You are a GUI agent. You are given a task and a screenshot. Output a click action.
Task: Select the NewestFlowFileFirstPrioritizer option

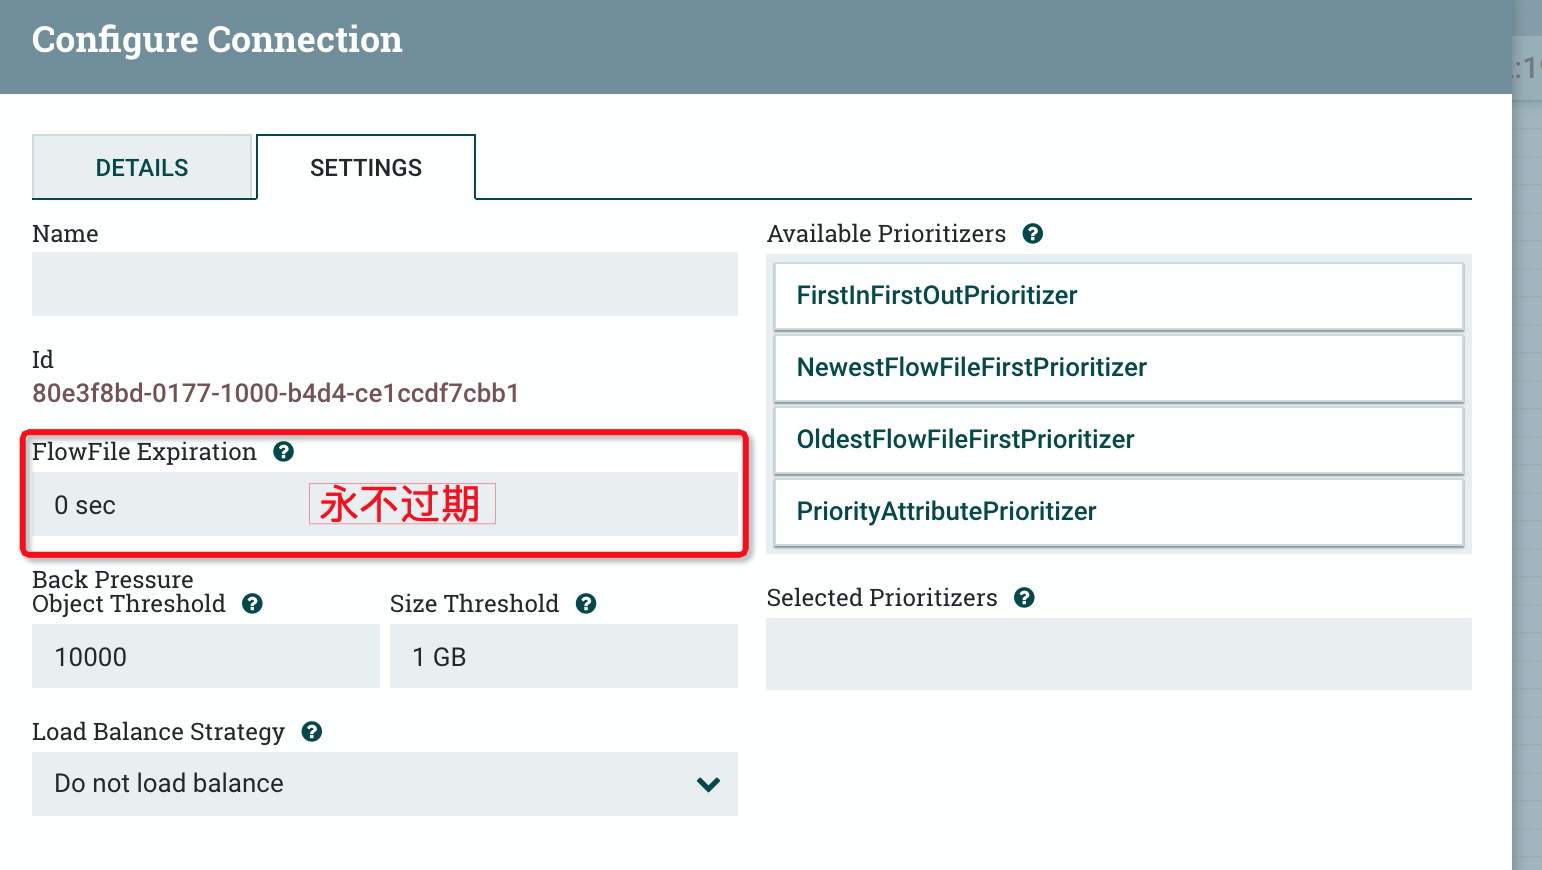[1117, 367]
